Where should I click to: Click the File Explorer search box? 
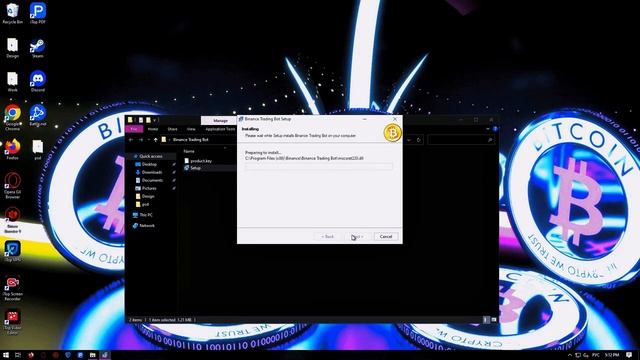460,140
